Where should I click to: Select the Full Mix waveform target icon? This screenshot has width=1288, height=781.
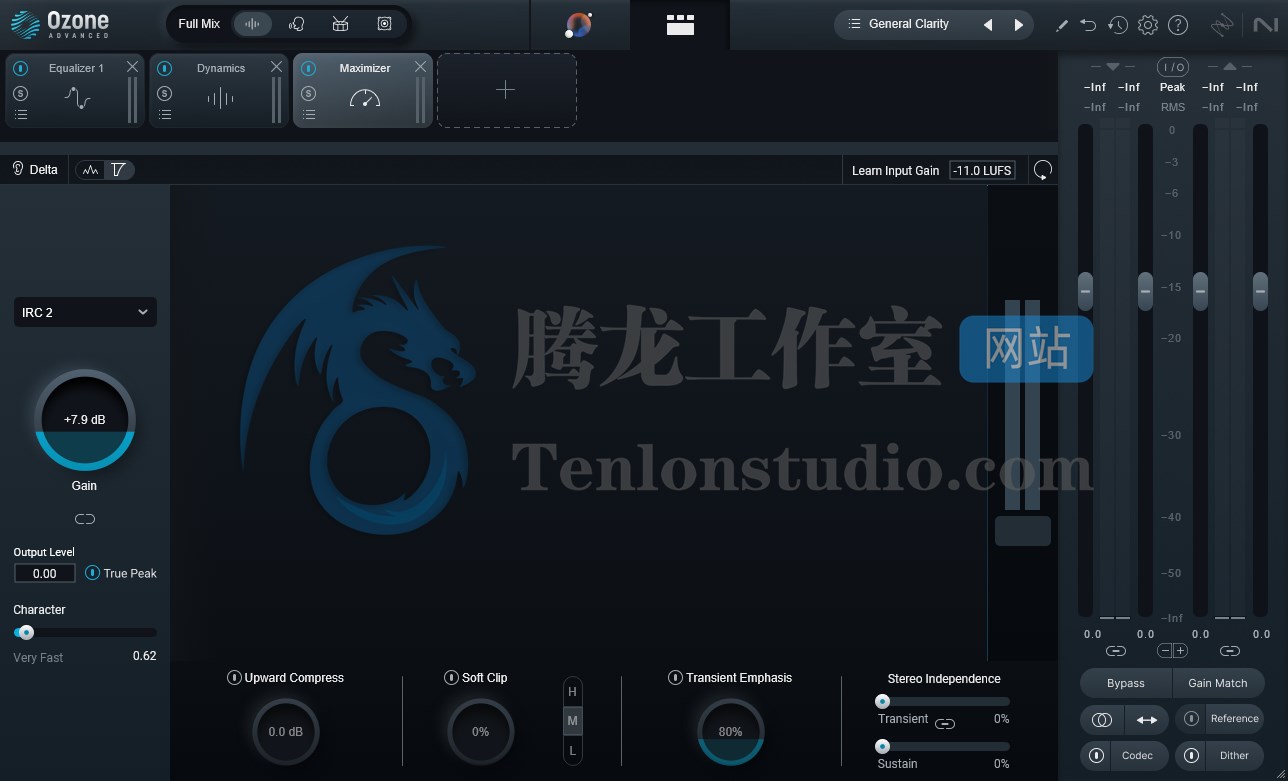(x=252, y=24)
